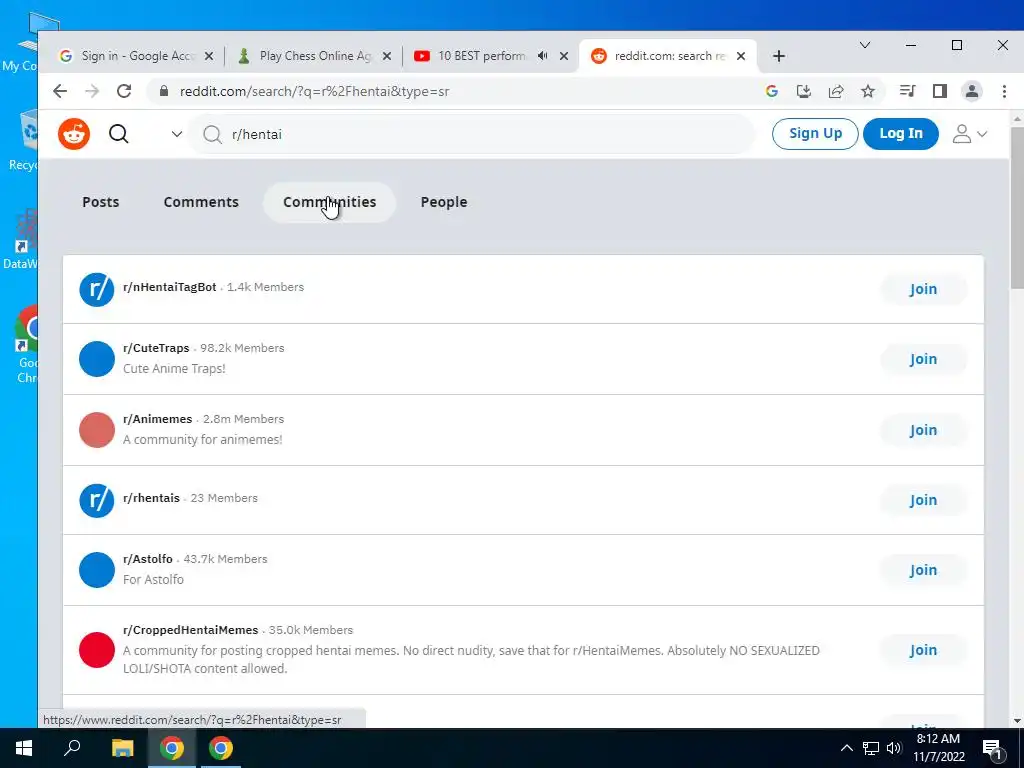Viewport: 1024px width, 768px height.
Task: Join the r/nHentaiTagBot community
Action: [x=923, y=289]
